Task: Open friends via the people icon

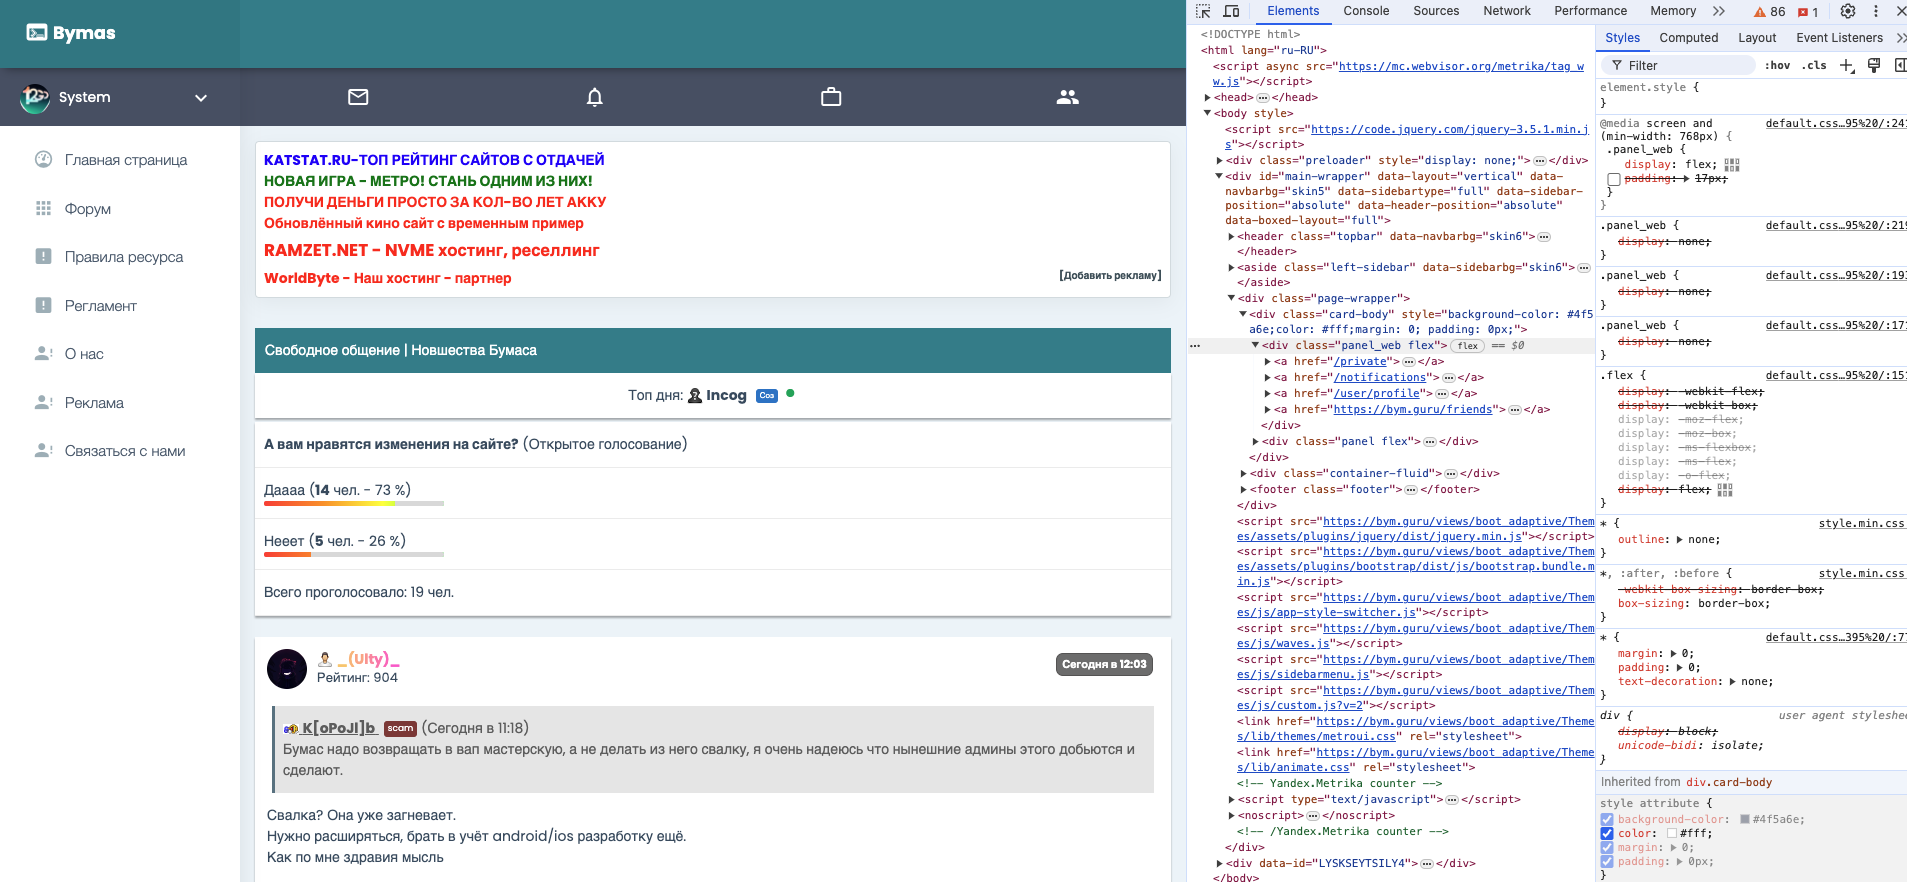Action: pos(1067,97)
